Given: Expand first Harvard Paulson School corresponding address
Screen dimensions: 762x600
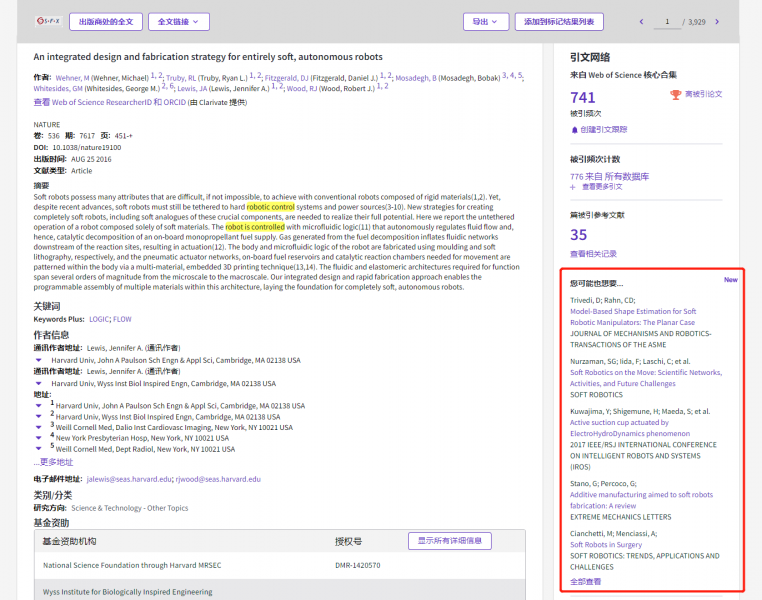Looking at the screenshot, I should click(x=39, y=358).
